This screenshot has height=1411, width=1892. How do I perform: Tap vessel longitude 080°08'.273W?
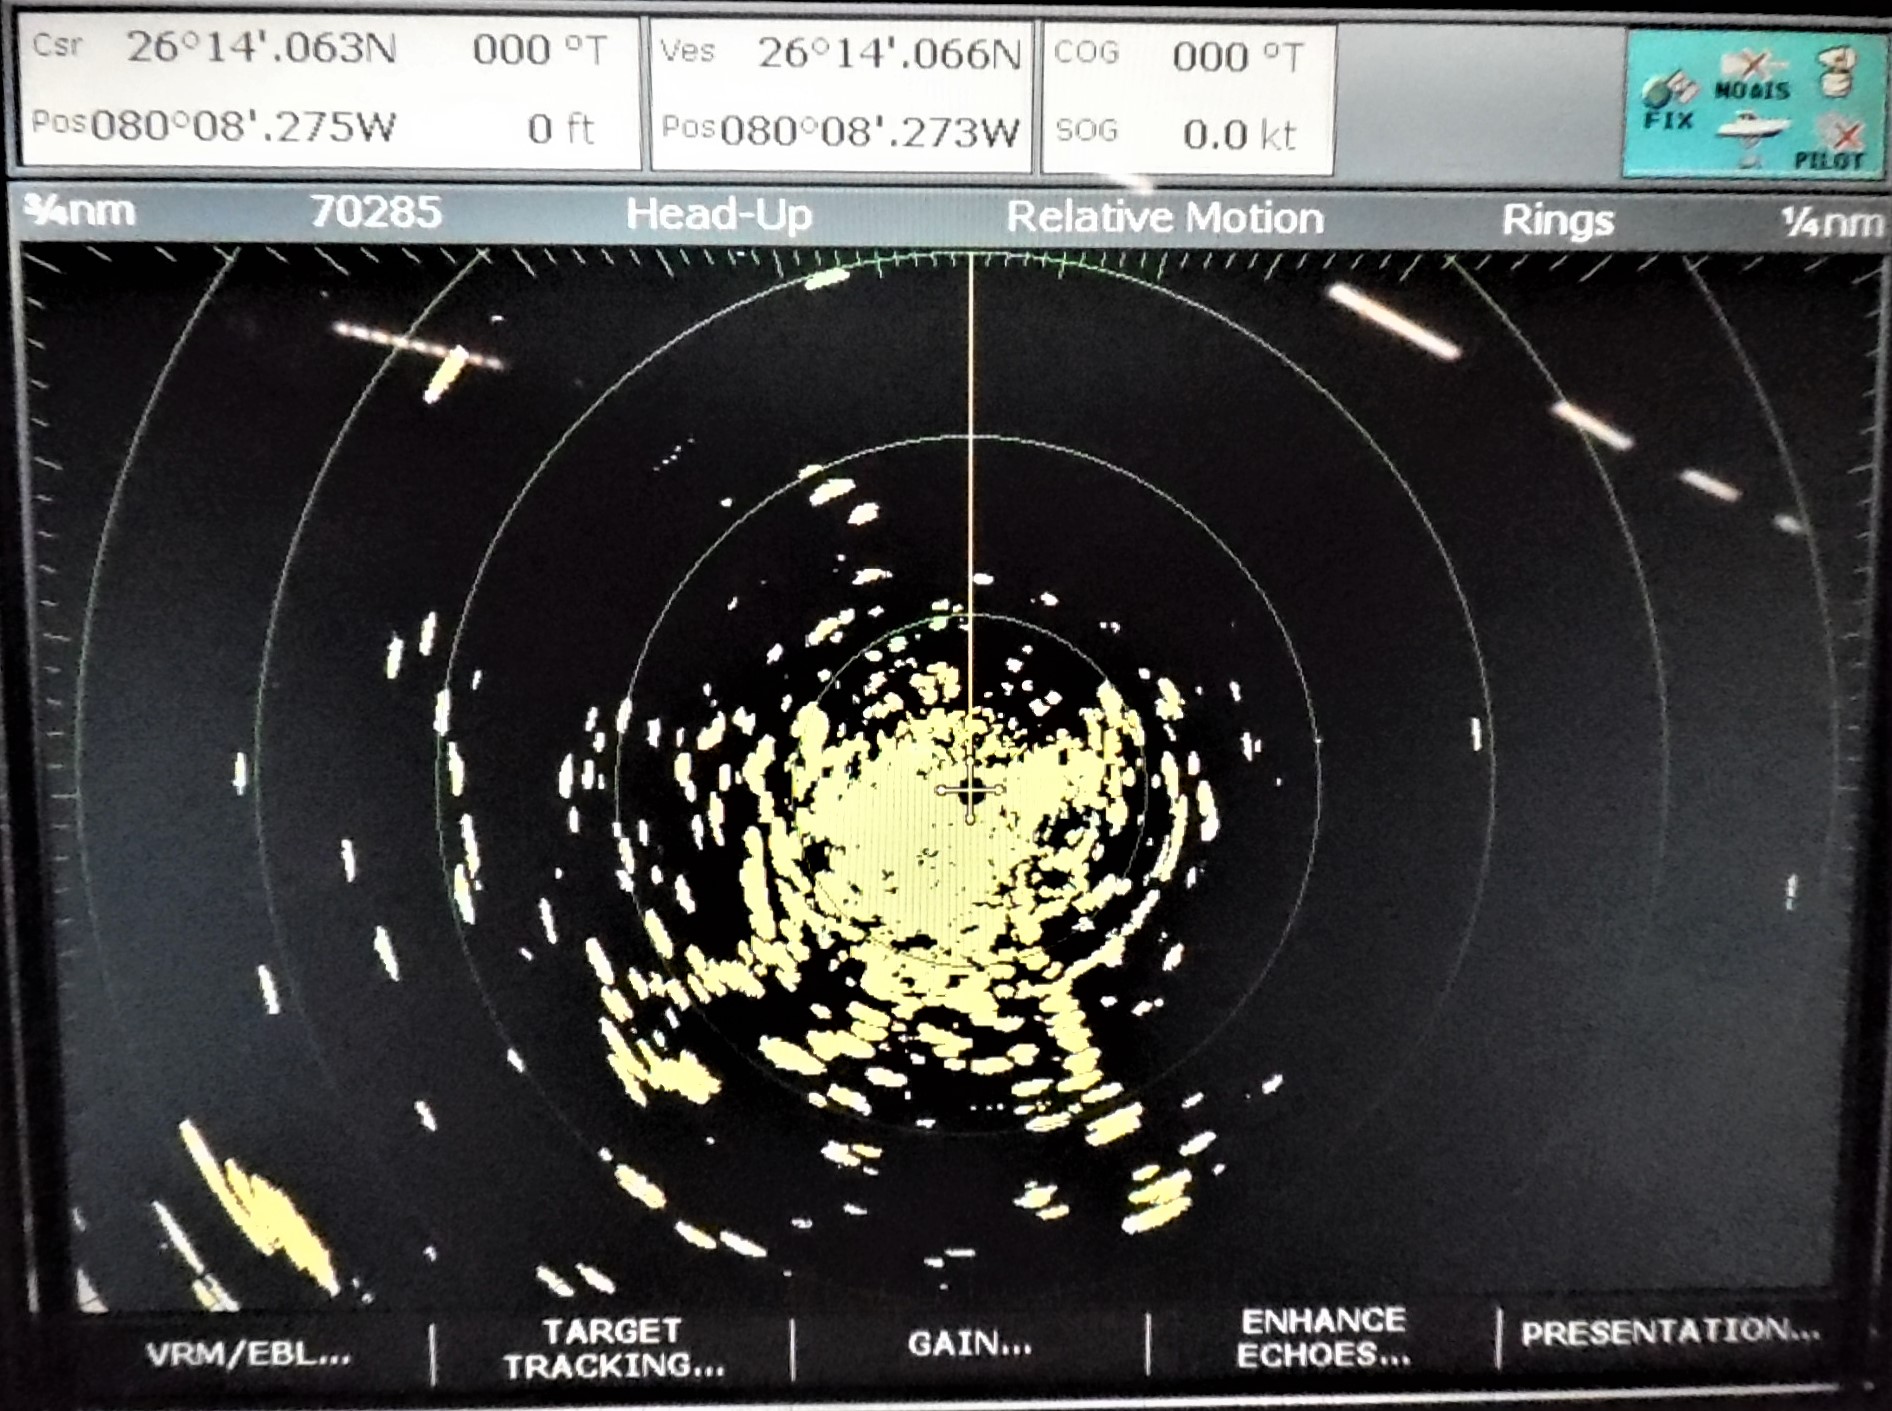(869, 131)
